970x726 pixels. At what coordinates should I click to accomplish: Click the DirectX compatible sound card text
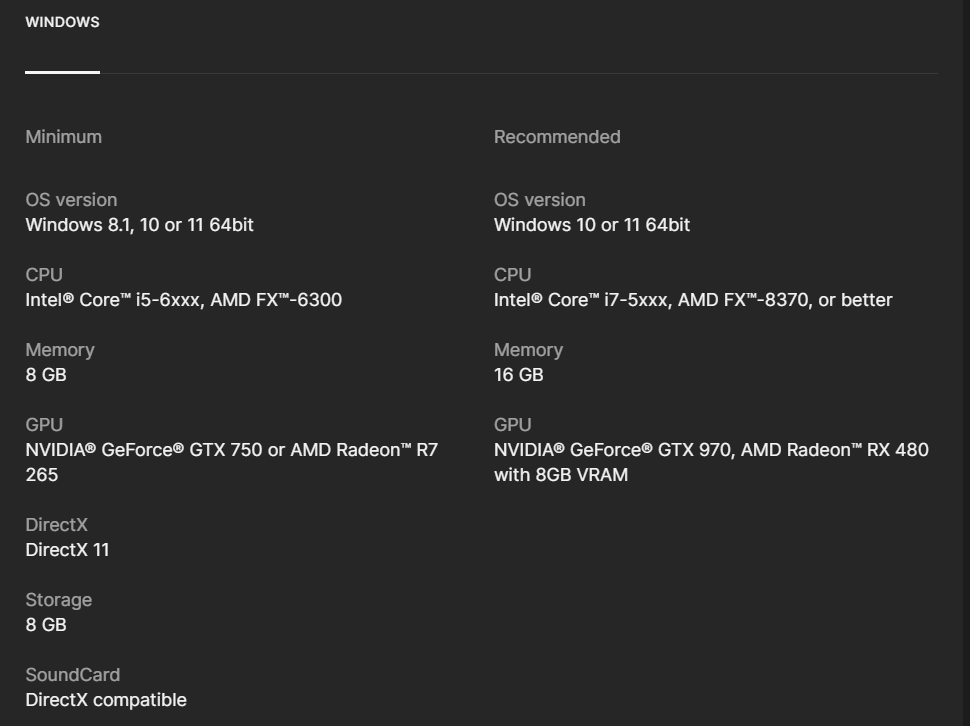[x=105, y=700]
